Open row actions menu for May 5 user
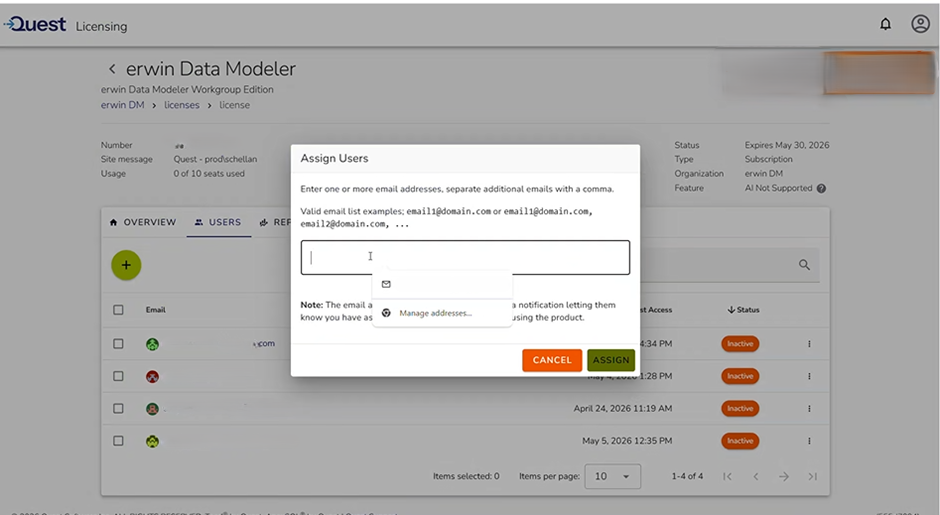Screen dimensions: 940x515 click(x=809, y=441)
